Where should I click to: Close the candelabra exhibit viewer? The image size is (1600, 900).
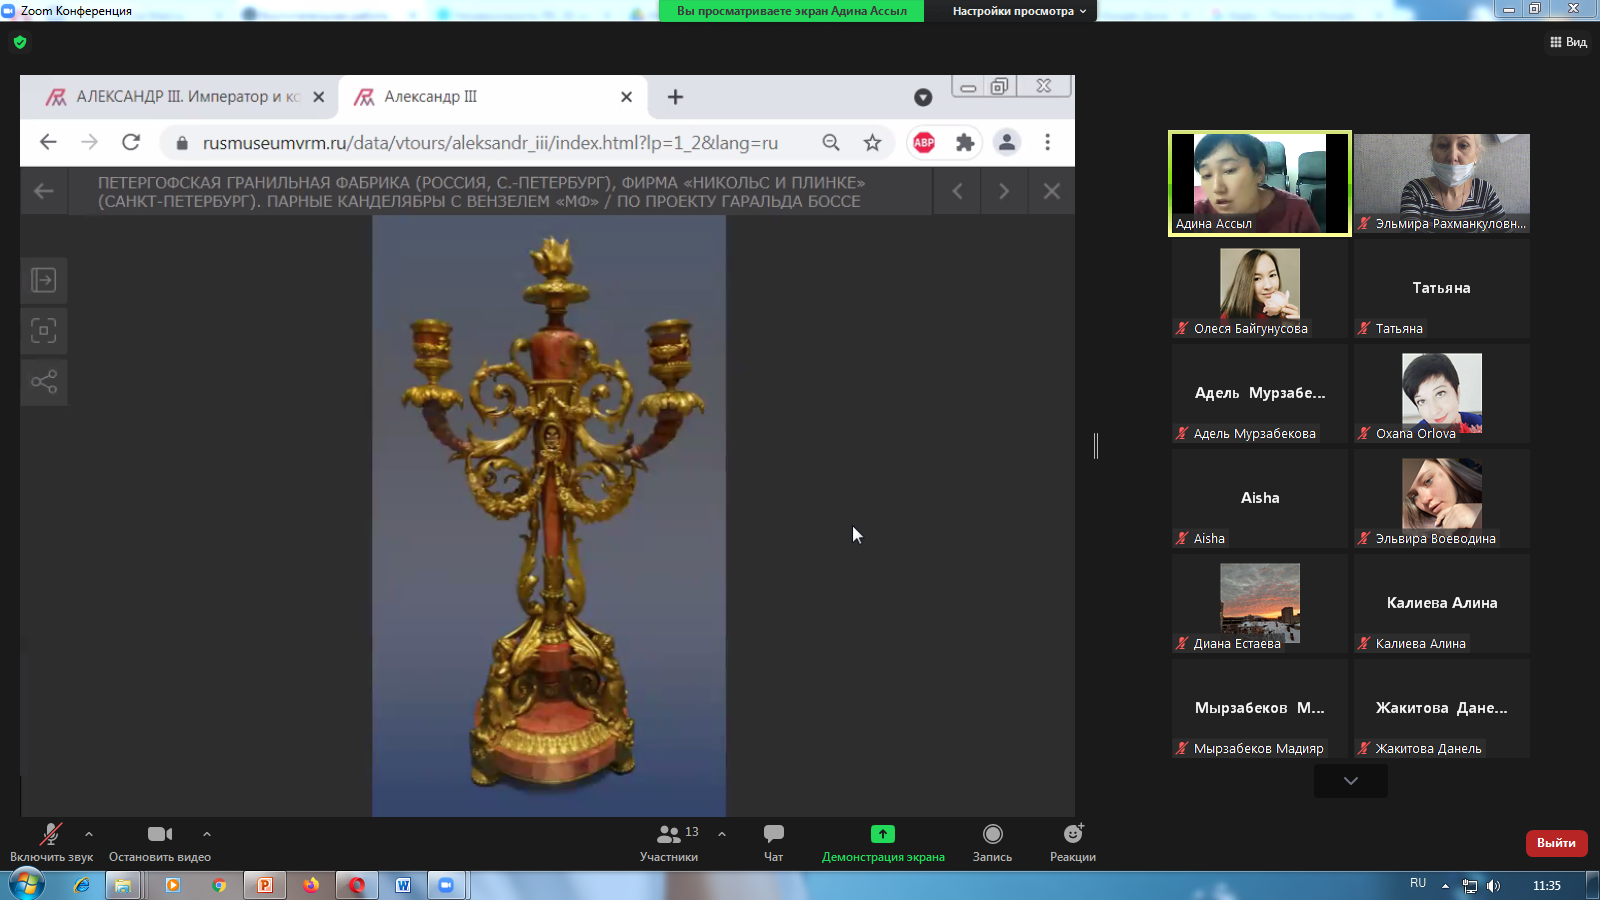coord(1052,191)
